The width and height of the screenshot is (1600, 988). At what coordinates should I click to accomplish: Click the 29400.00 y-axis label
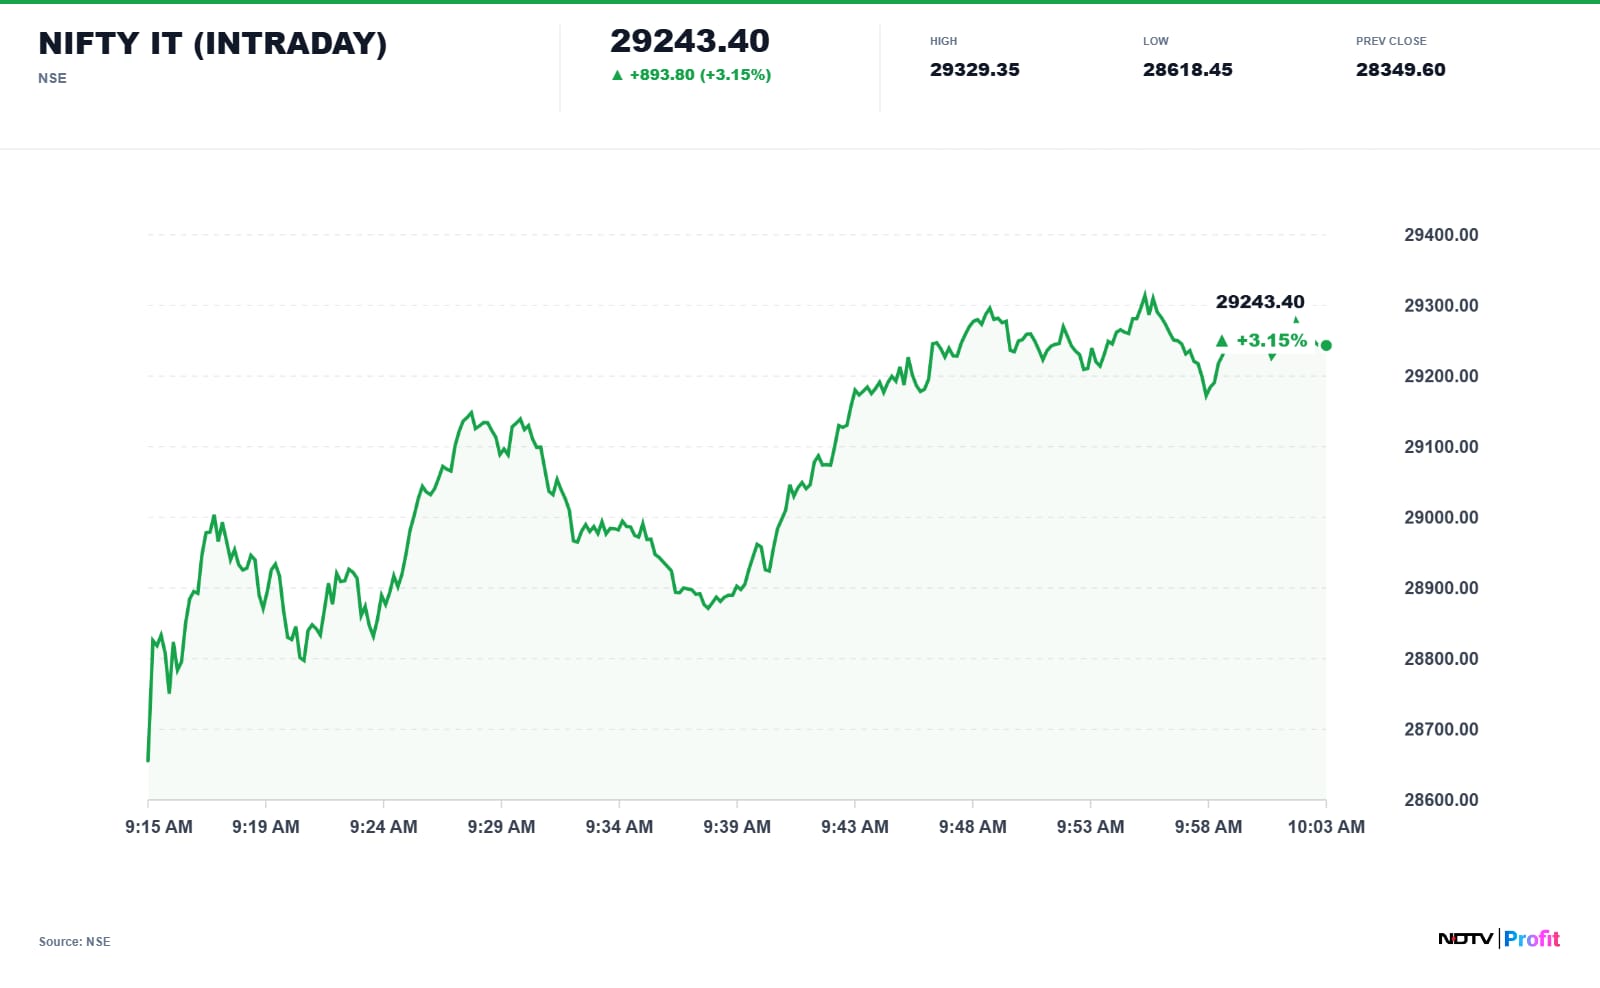point(1441,235)
